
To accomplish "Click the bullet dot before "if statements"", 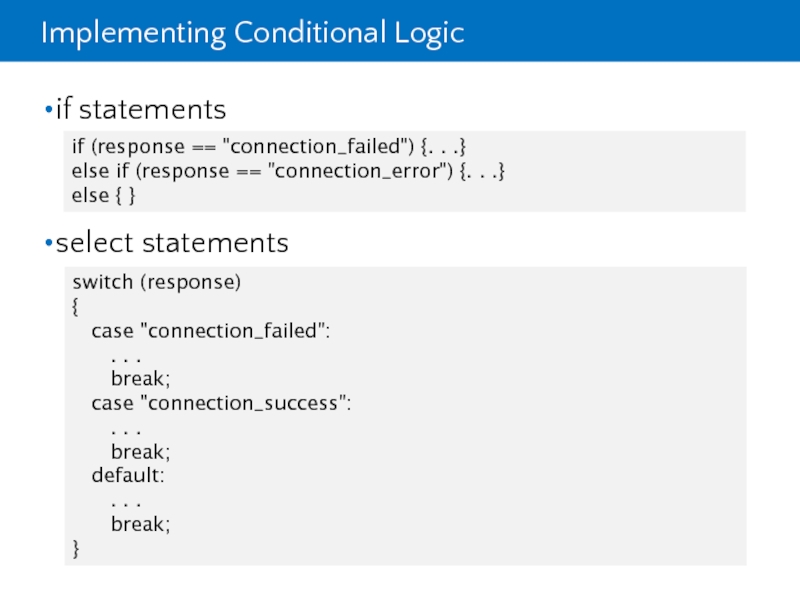I will tap(48, 109).
